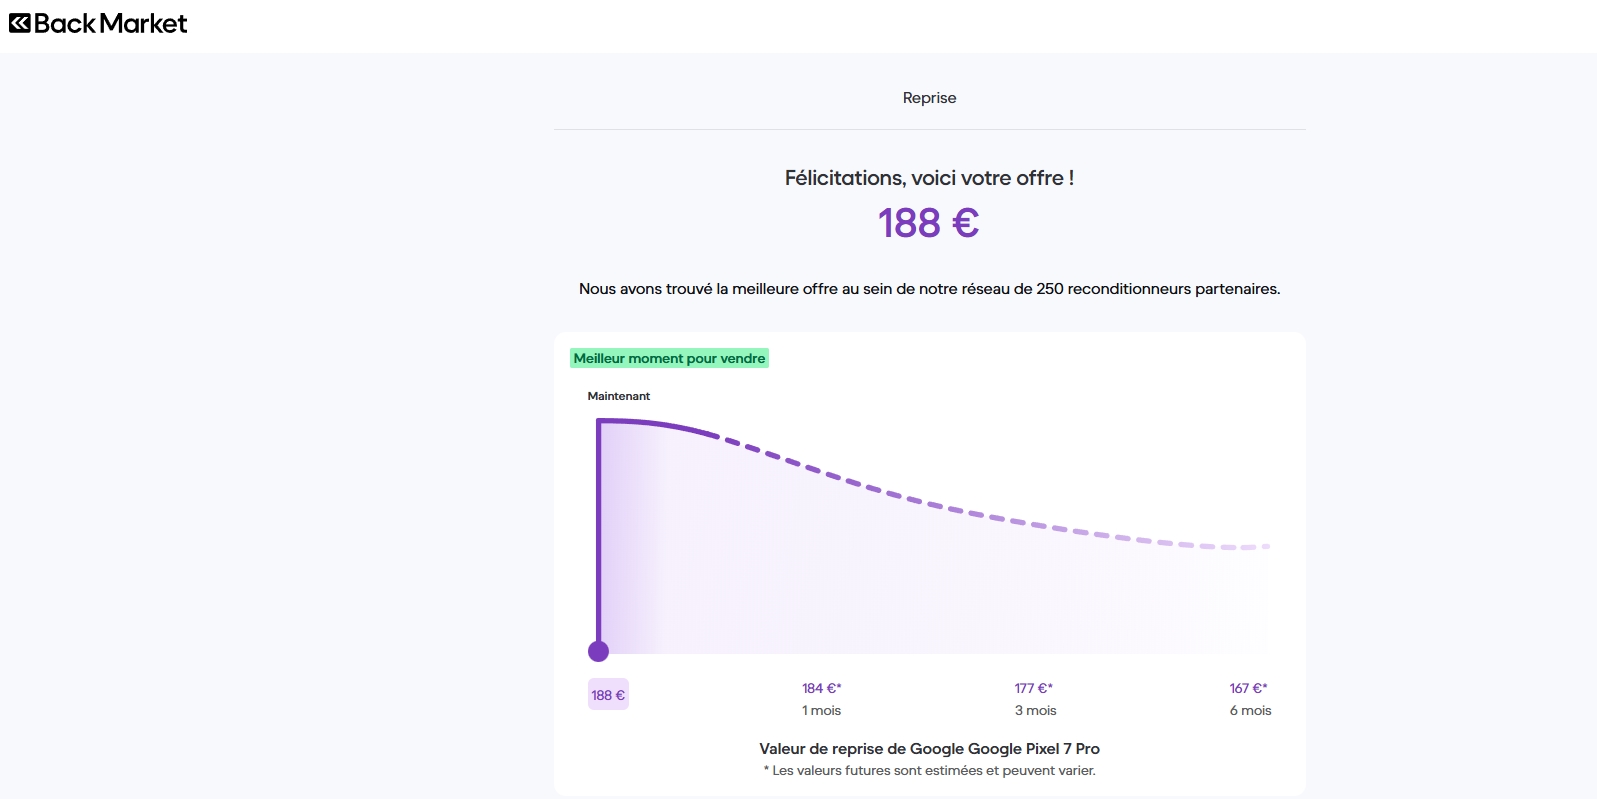
Task: Click the purple dot chart marker
Action: (598, 652)
